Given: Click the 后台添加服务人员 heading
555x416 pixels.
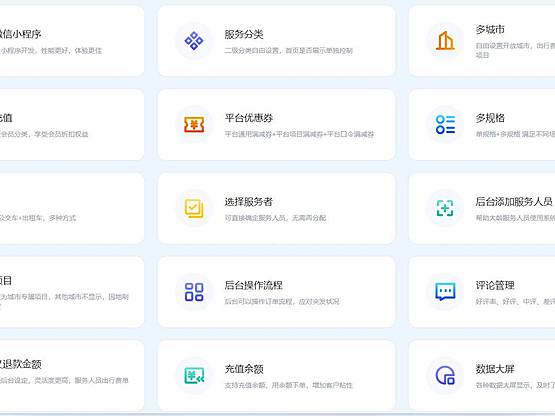Looking at the screenshot, I should [514, 201].
